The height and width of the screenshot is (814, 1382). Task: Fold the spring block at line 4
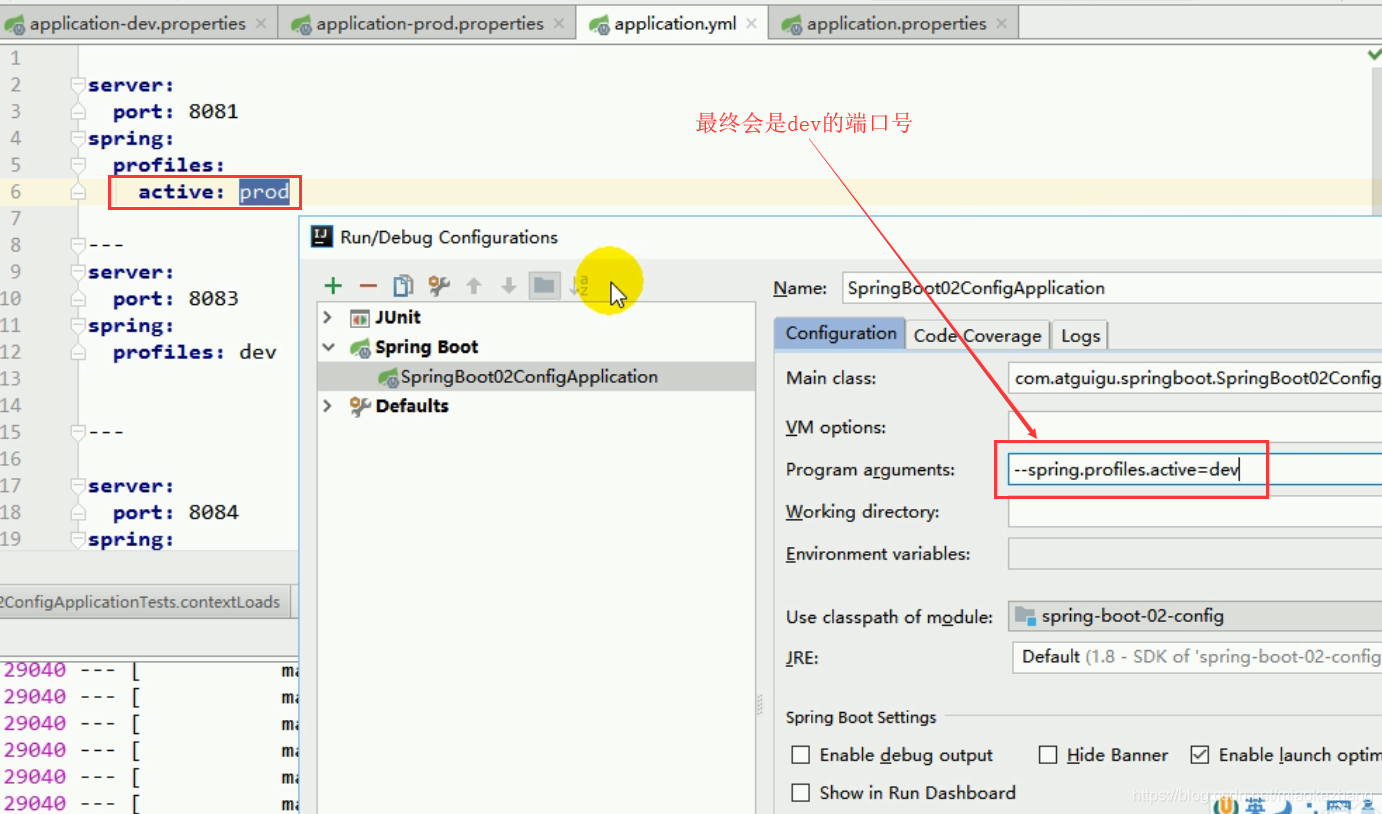pos(78,138)
